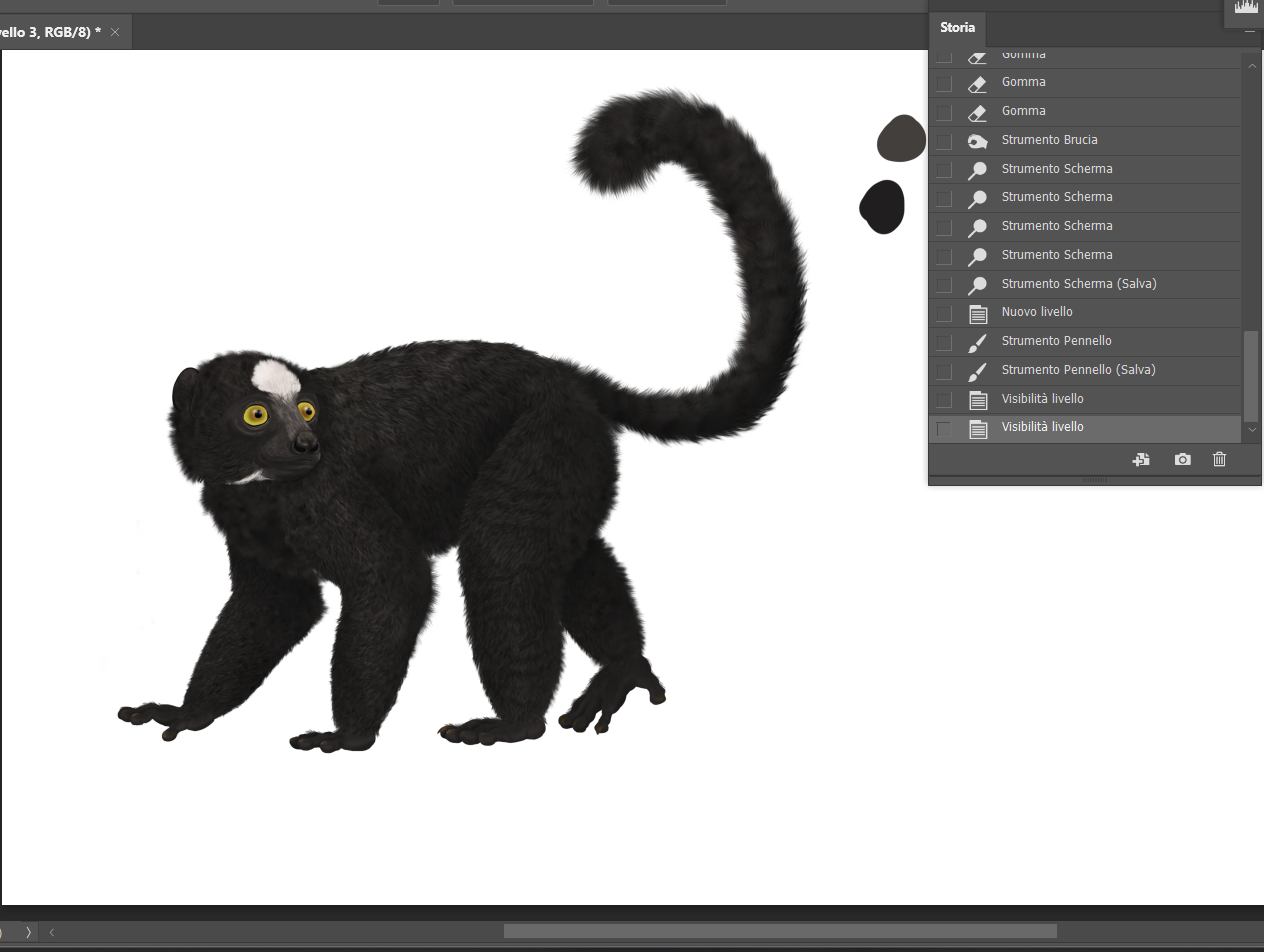The width and height of the screenshot is (1264, 952).
Task: Close the document tab ending in RGB/8
Action: pyautogui.click(x=115, y=32)
